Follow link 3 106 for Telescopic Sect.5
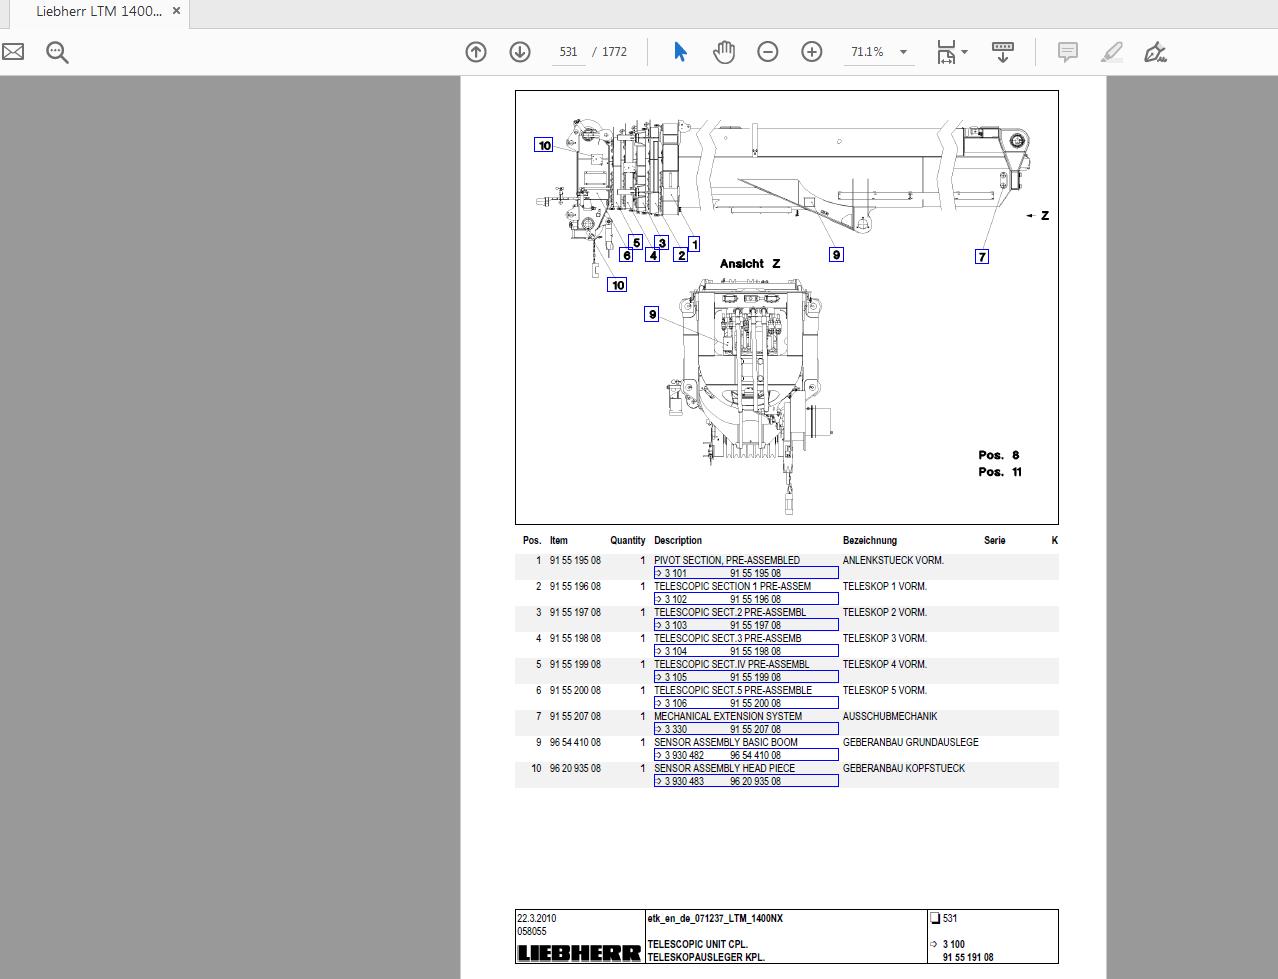The height and width of the screenshot is (979, 1278). 746,703
